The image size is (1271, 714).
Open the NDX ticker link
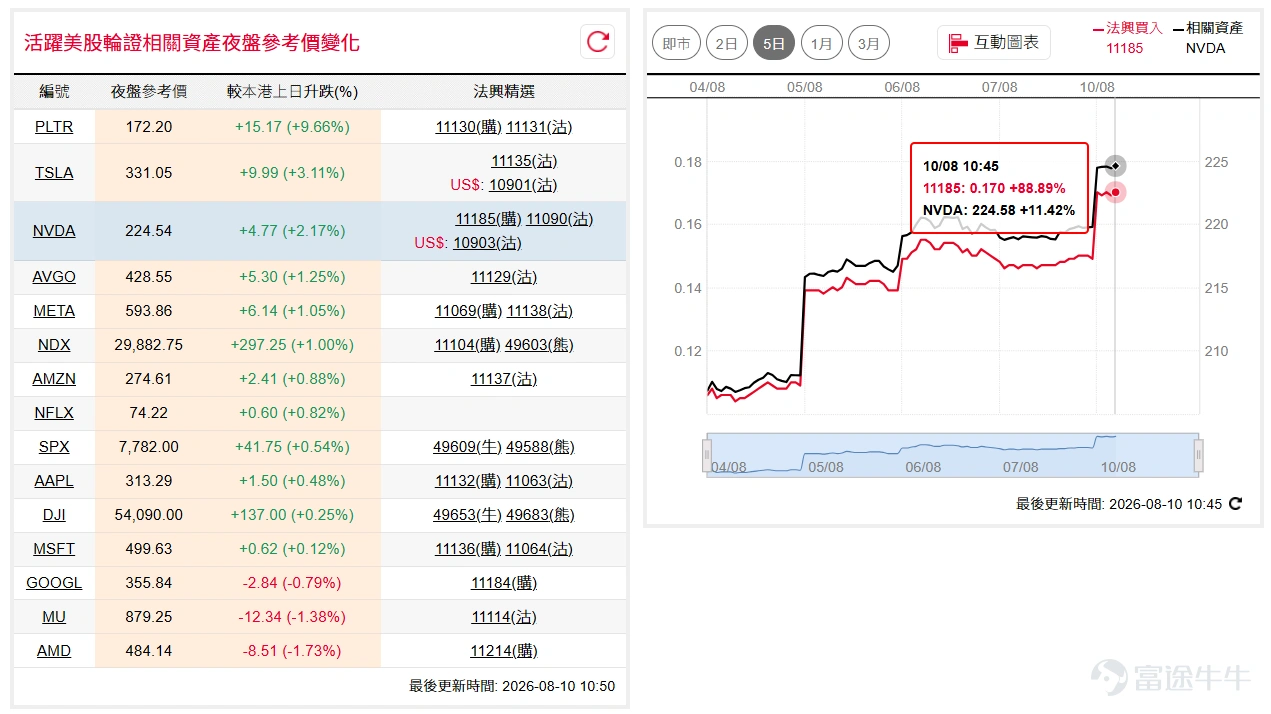(54, 345)
